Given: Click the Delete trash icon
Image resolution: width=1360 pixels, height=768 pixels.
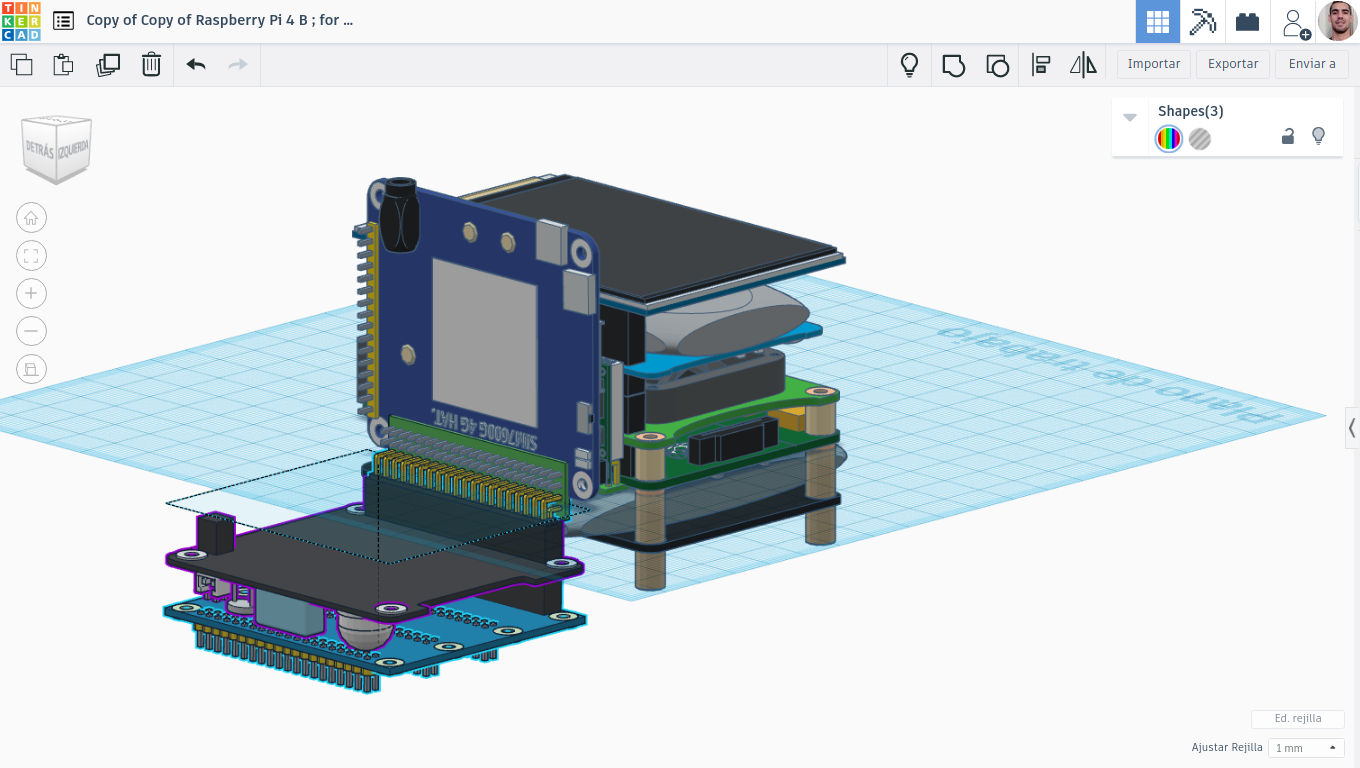Looking at the screenshot, I should click(151, 65).
